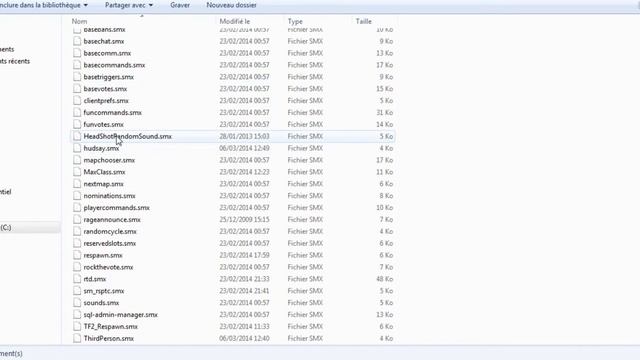This screenshot has height=360, width=640.
Task: Click the file icon beside basecomm.smx
Action: coord(77,53)
